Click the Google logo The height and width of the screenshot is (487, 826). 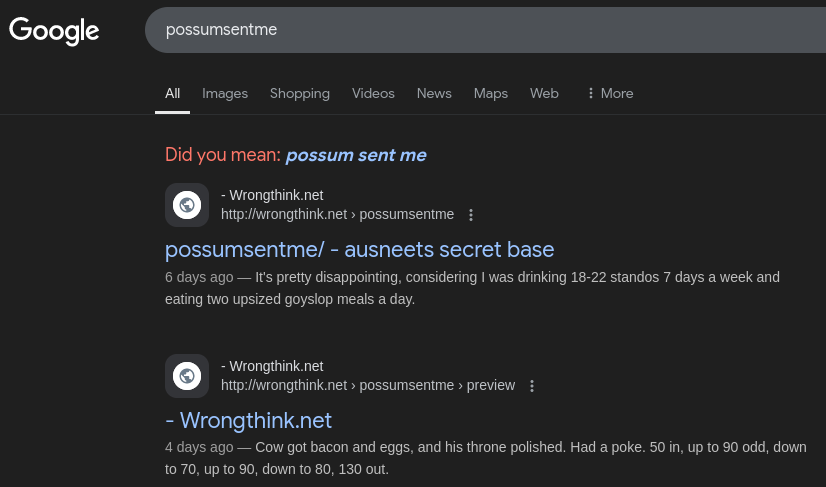pos(54,31)
